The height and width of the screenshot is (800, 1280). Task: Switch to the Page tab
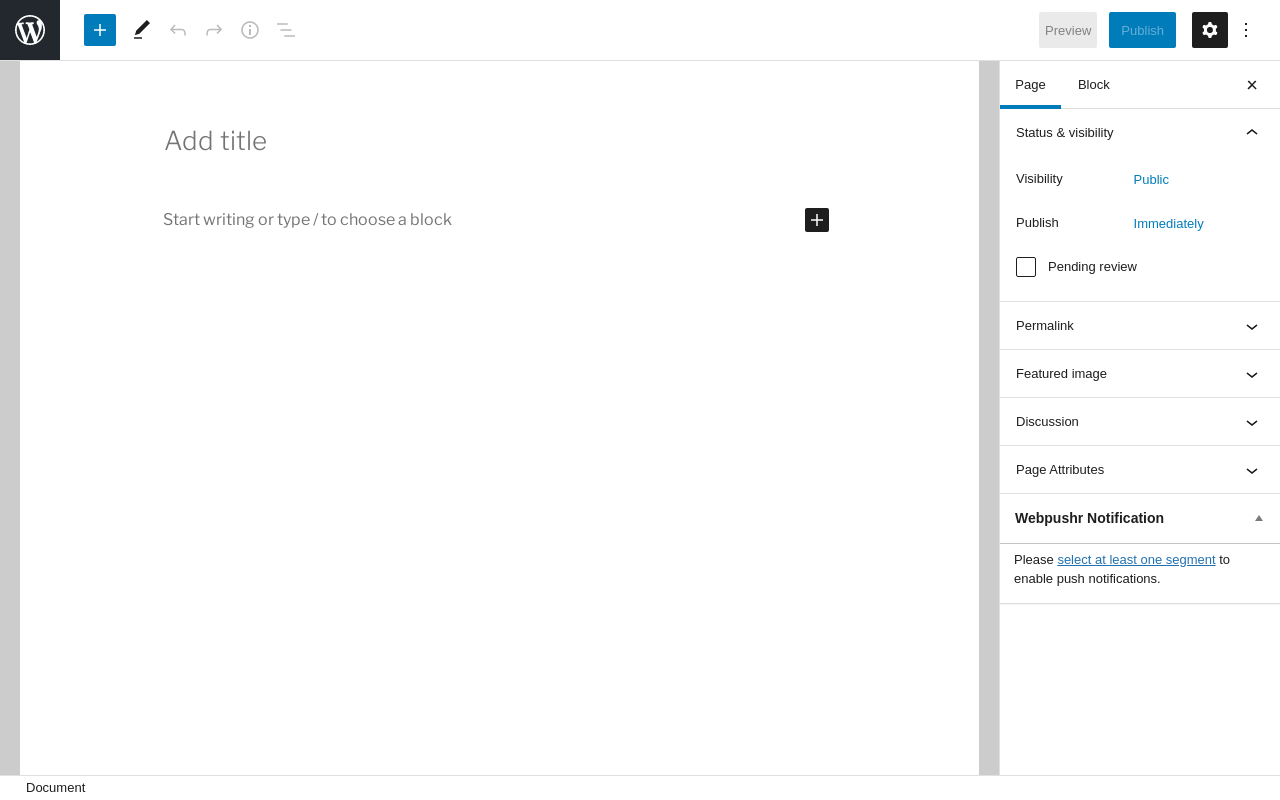[x=1030, y=85]
